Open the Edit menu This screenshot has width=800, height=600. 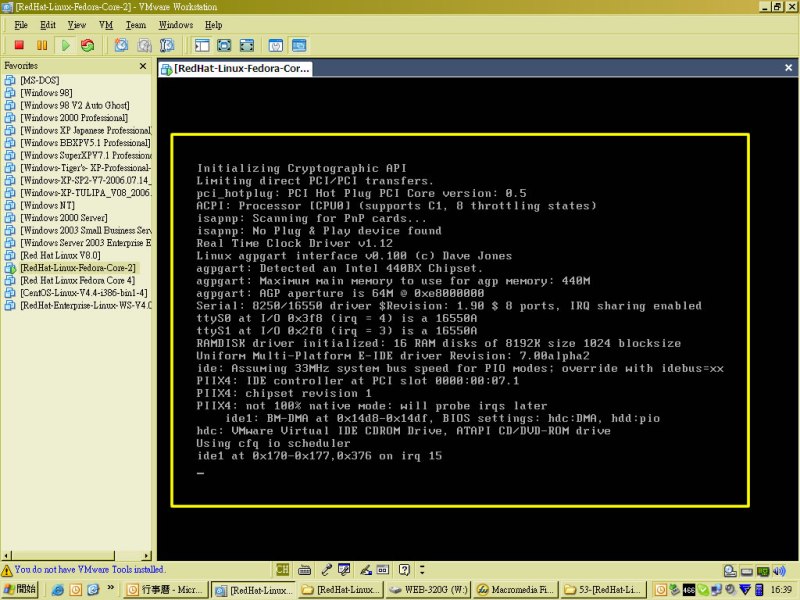tap(48, 25)
